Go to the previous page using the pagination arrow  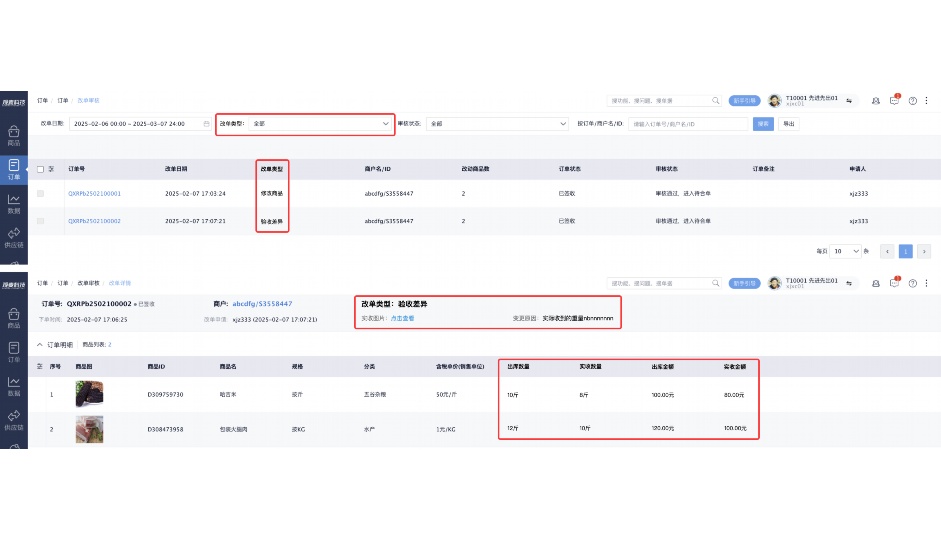pyautogui.click(x=888, y=251)
